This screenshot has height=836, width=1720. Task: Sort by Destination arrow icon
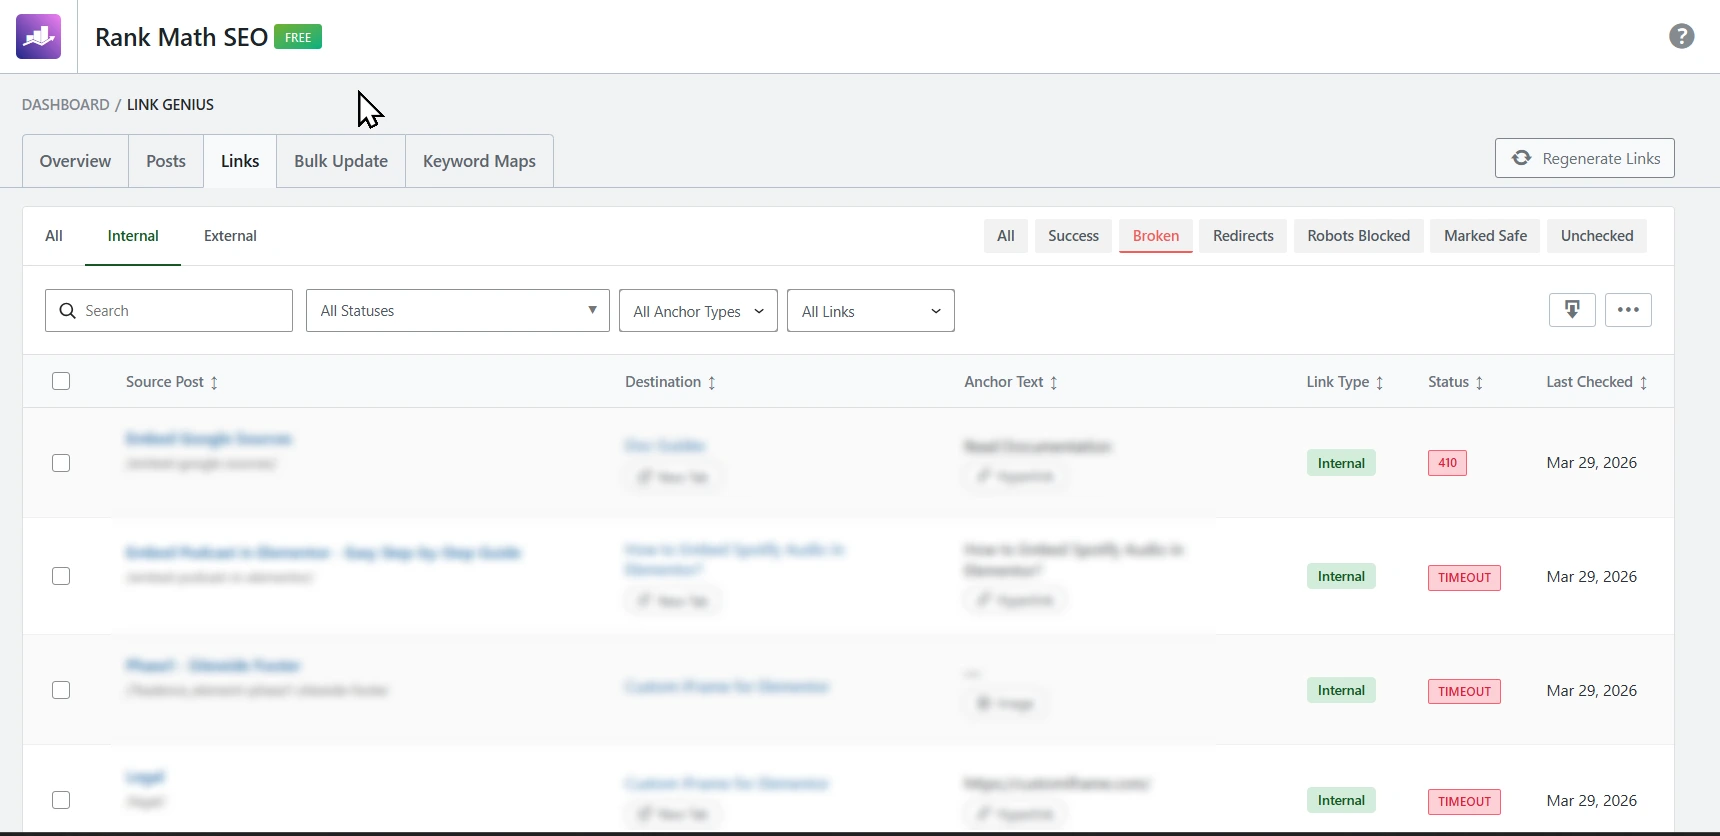[x=712, y=383]
